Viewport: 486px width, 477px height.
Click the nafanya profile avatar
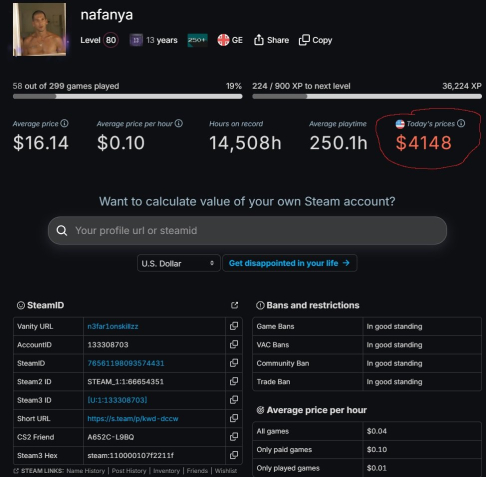[x=39, y=29]
